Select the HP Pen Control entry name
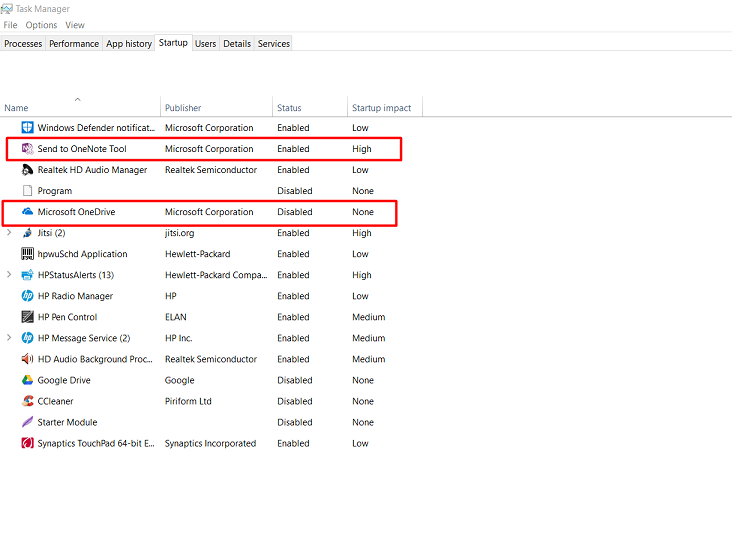732x542 pixels. [x=67, y=317]
